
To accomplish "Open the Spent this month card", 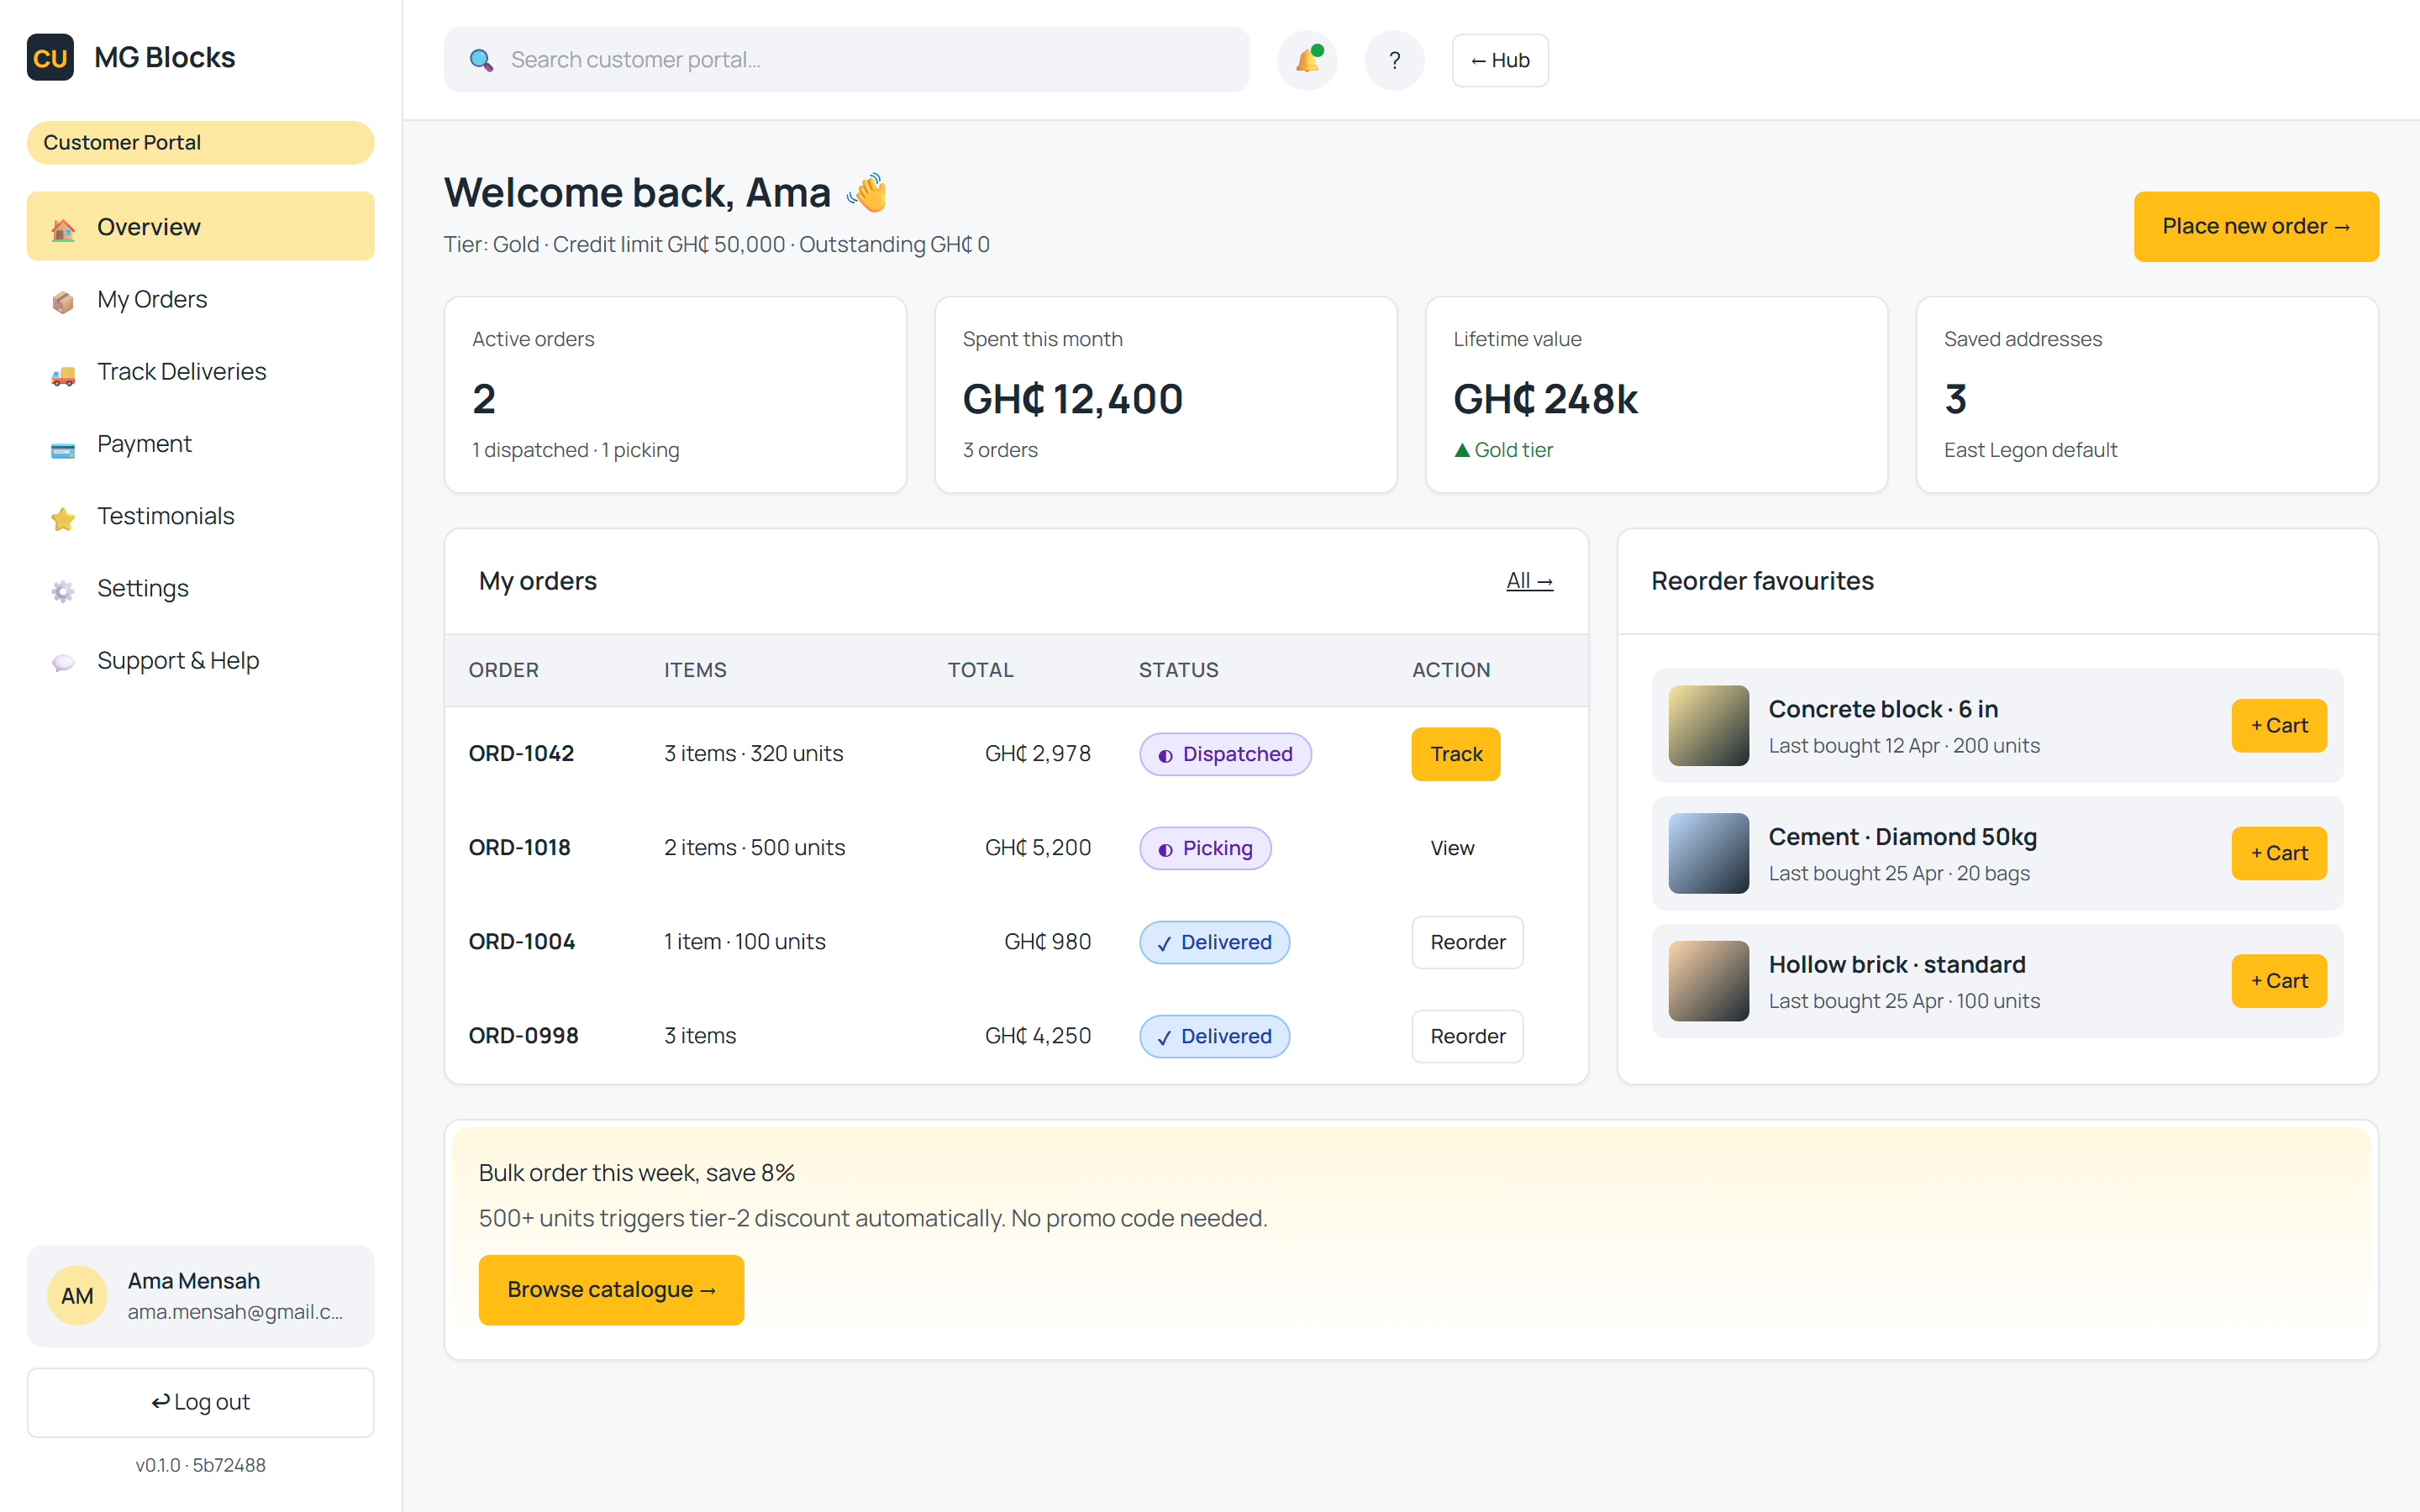I will pos(1166,395).
